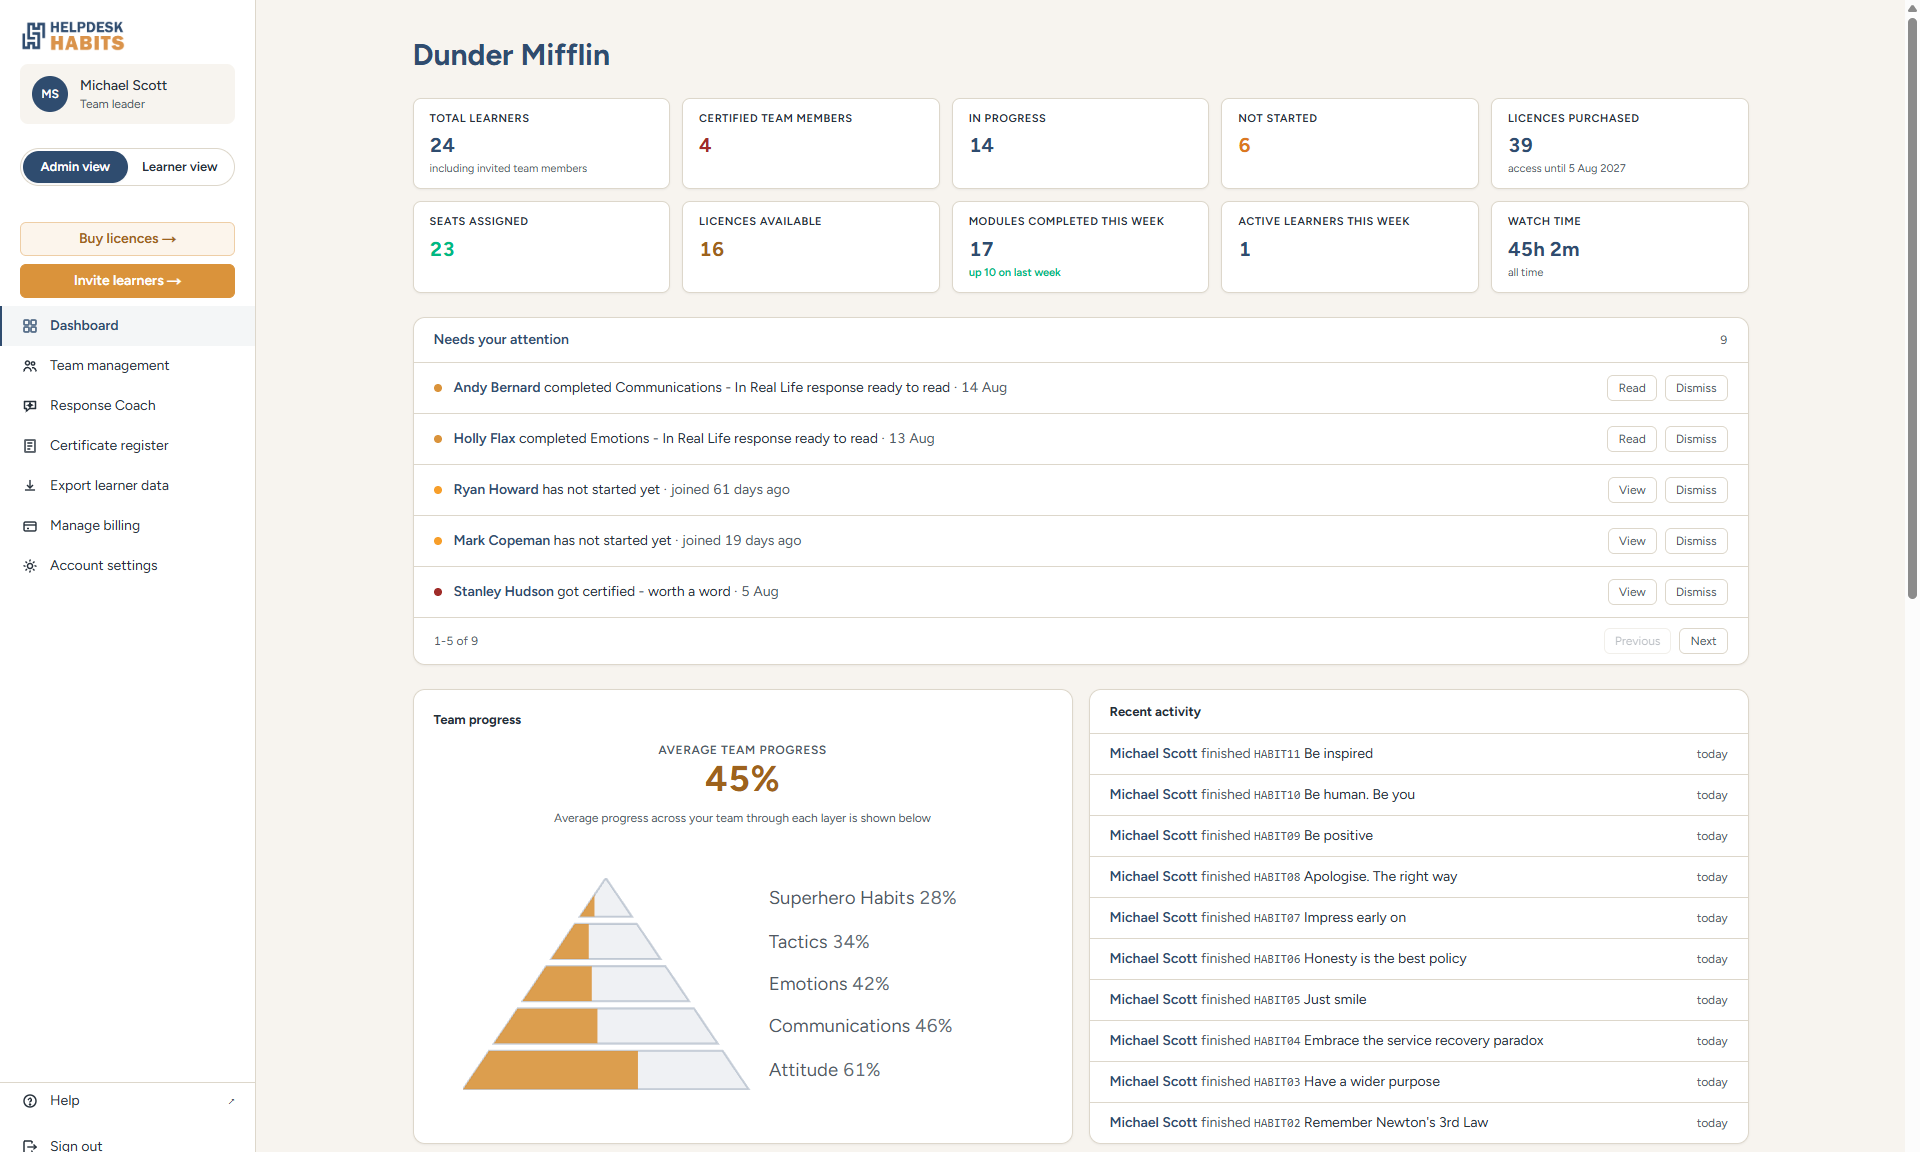Click Buy licences button

click(127, 239)
